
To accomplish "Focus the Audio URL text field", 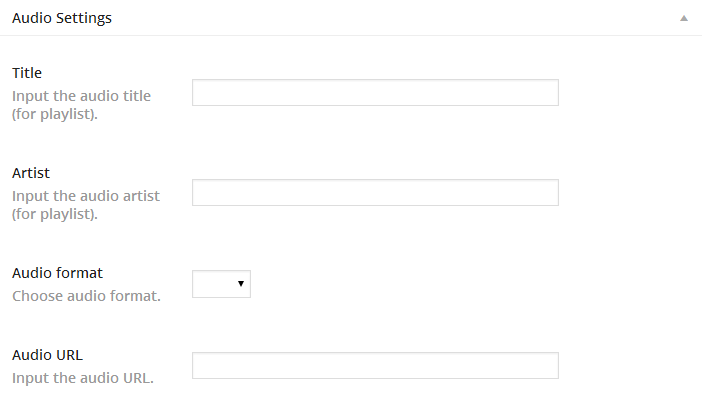I will click(x=375, y=366).
